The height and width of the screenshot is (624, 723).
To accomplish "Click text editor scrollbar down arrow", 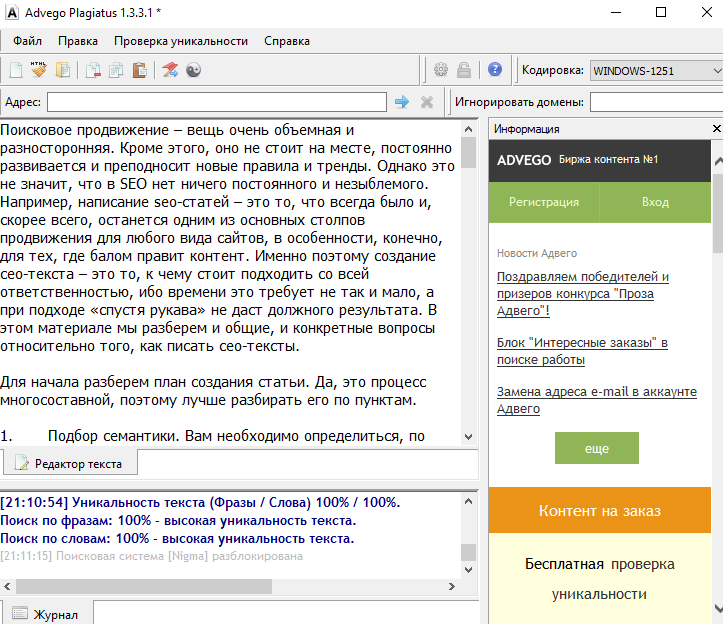I will tap(468, 436).
